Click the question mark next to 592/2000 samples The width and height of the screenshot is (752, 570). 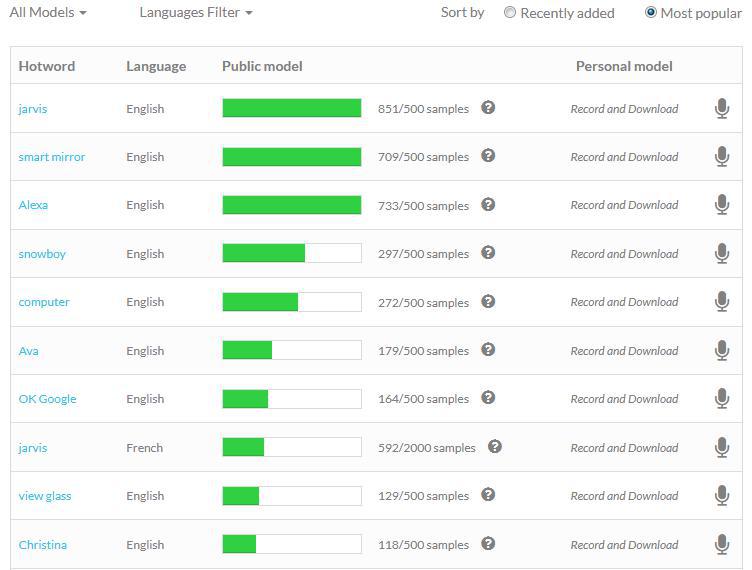point(495,447)
